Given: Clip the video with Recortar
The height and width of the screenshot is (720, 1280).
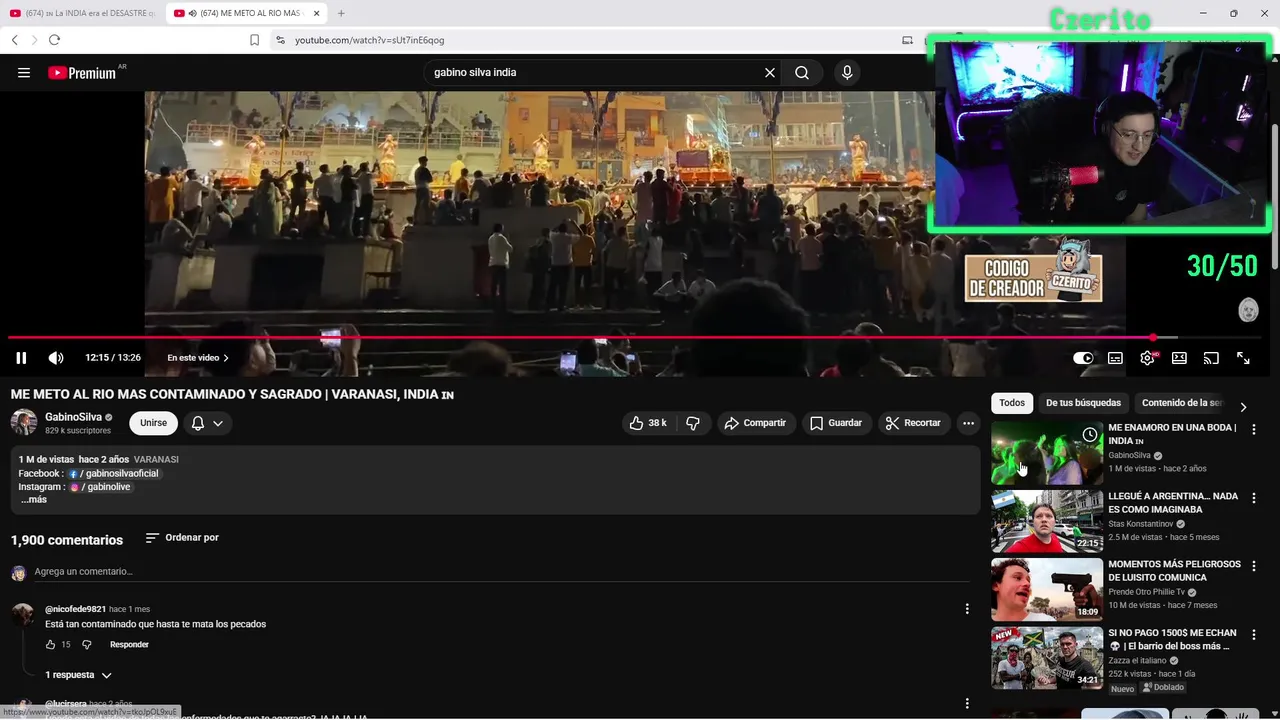Looking at the screenshot, I should [x=914, y=423].
